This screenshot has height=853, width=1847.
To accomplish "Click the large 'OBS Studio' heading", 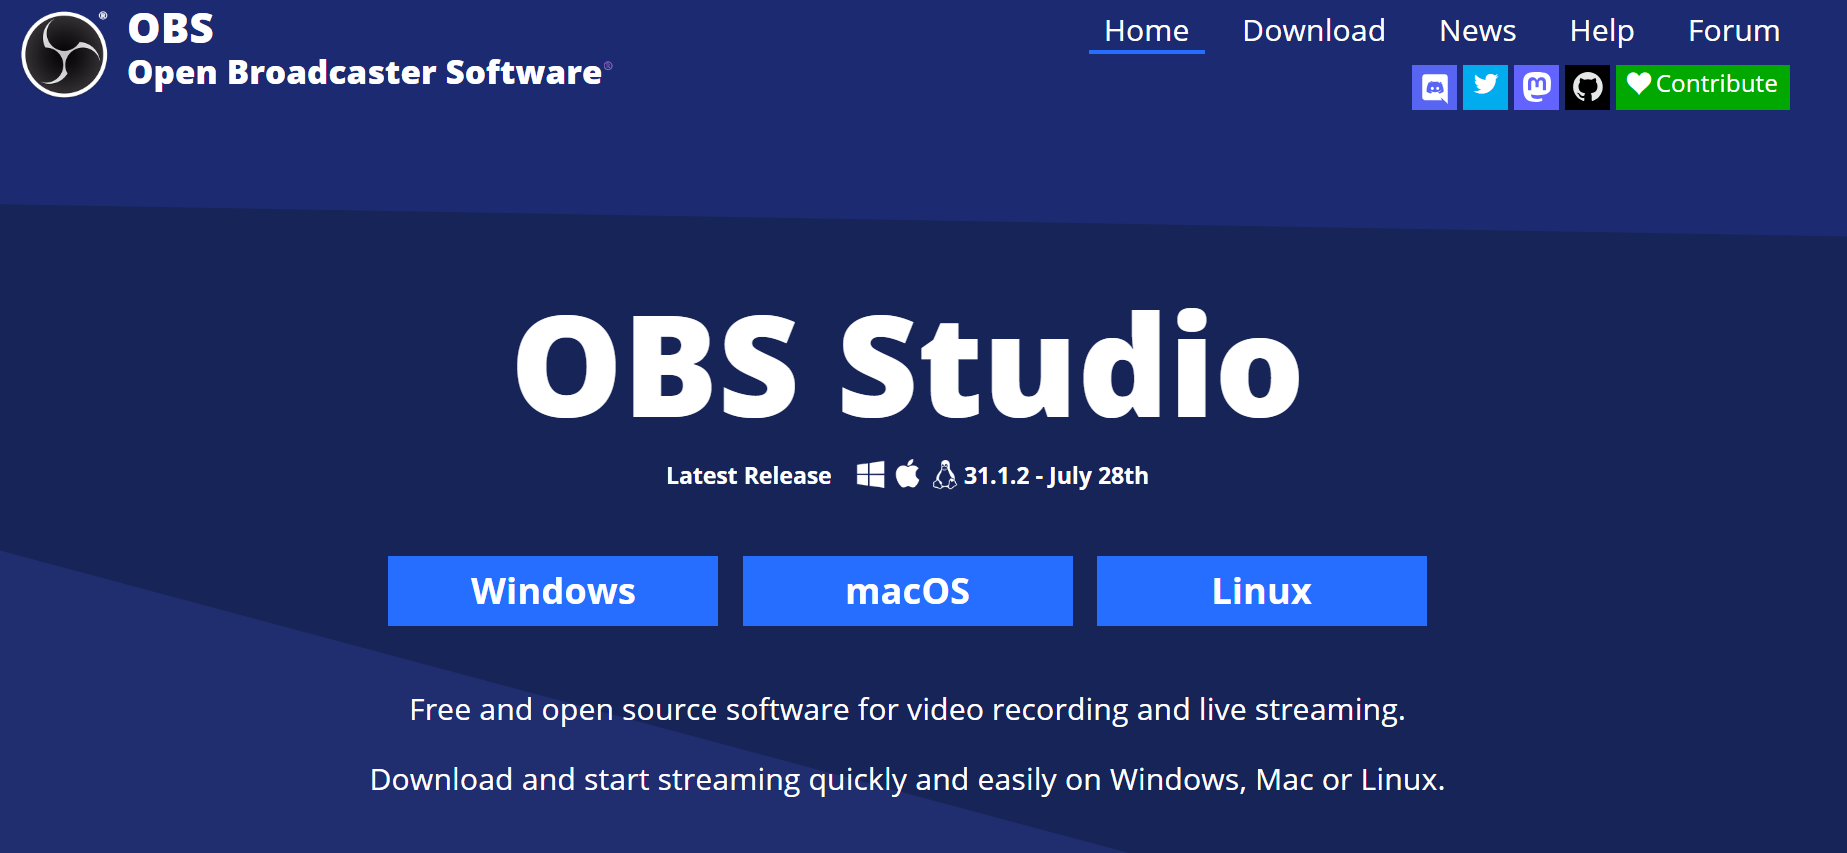I will click(x=908, y=365).
